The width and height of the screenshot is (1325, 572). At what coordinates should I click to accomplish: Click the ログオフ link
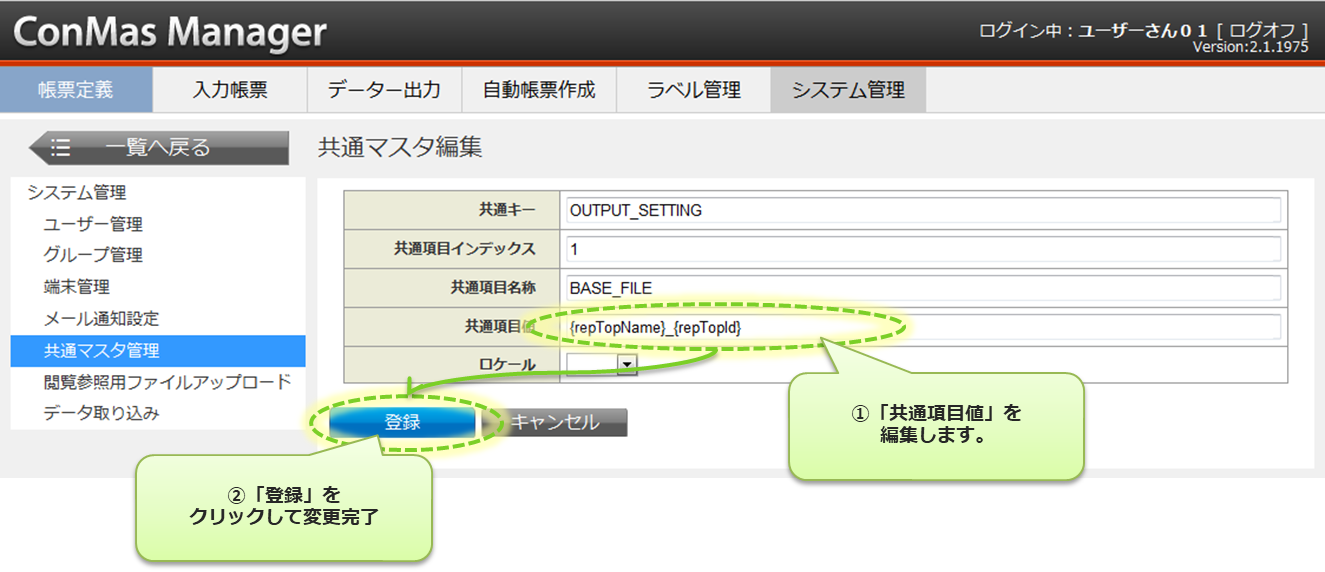(x=1264, y=31)
